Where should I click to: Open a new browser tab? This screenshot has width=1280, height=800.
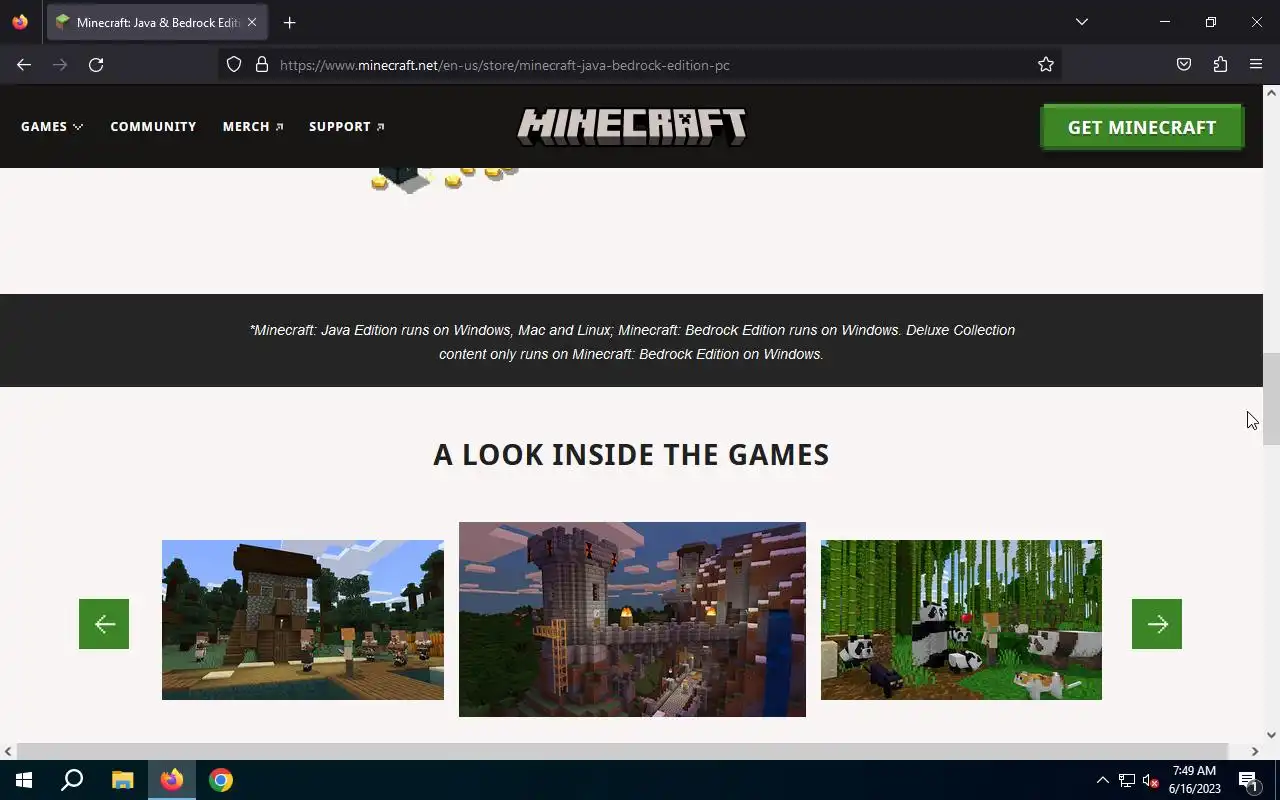click(289, 22)
